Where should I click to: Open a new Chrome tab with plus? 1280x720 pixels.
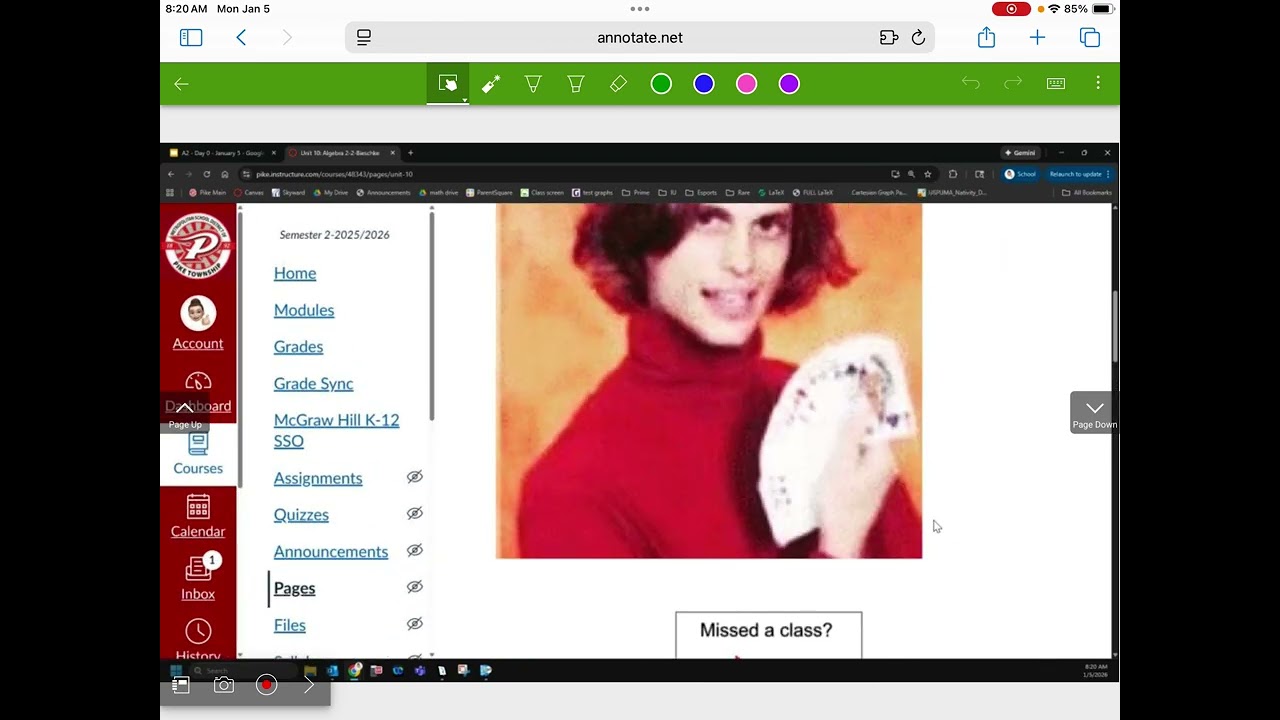pyautogui.click(x=410, y=153)
